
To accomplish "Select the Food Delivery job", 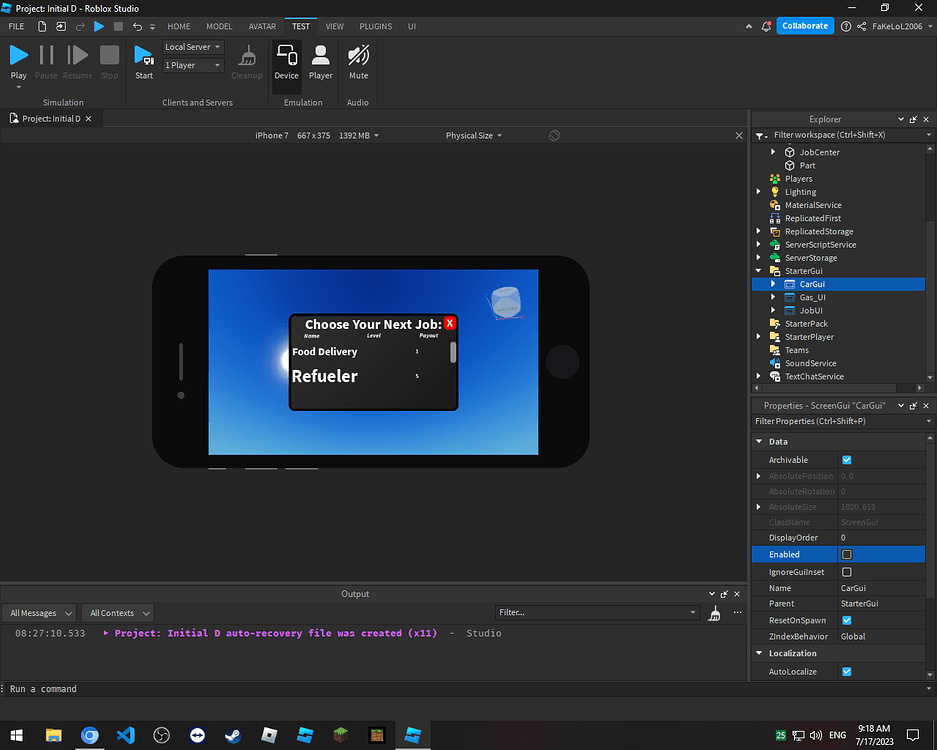I will [324, 351].
